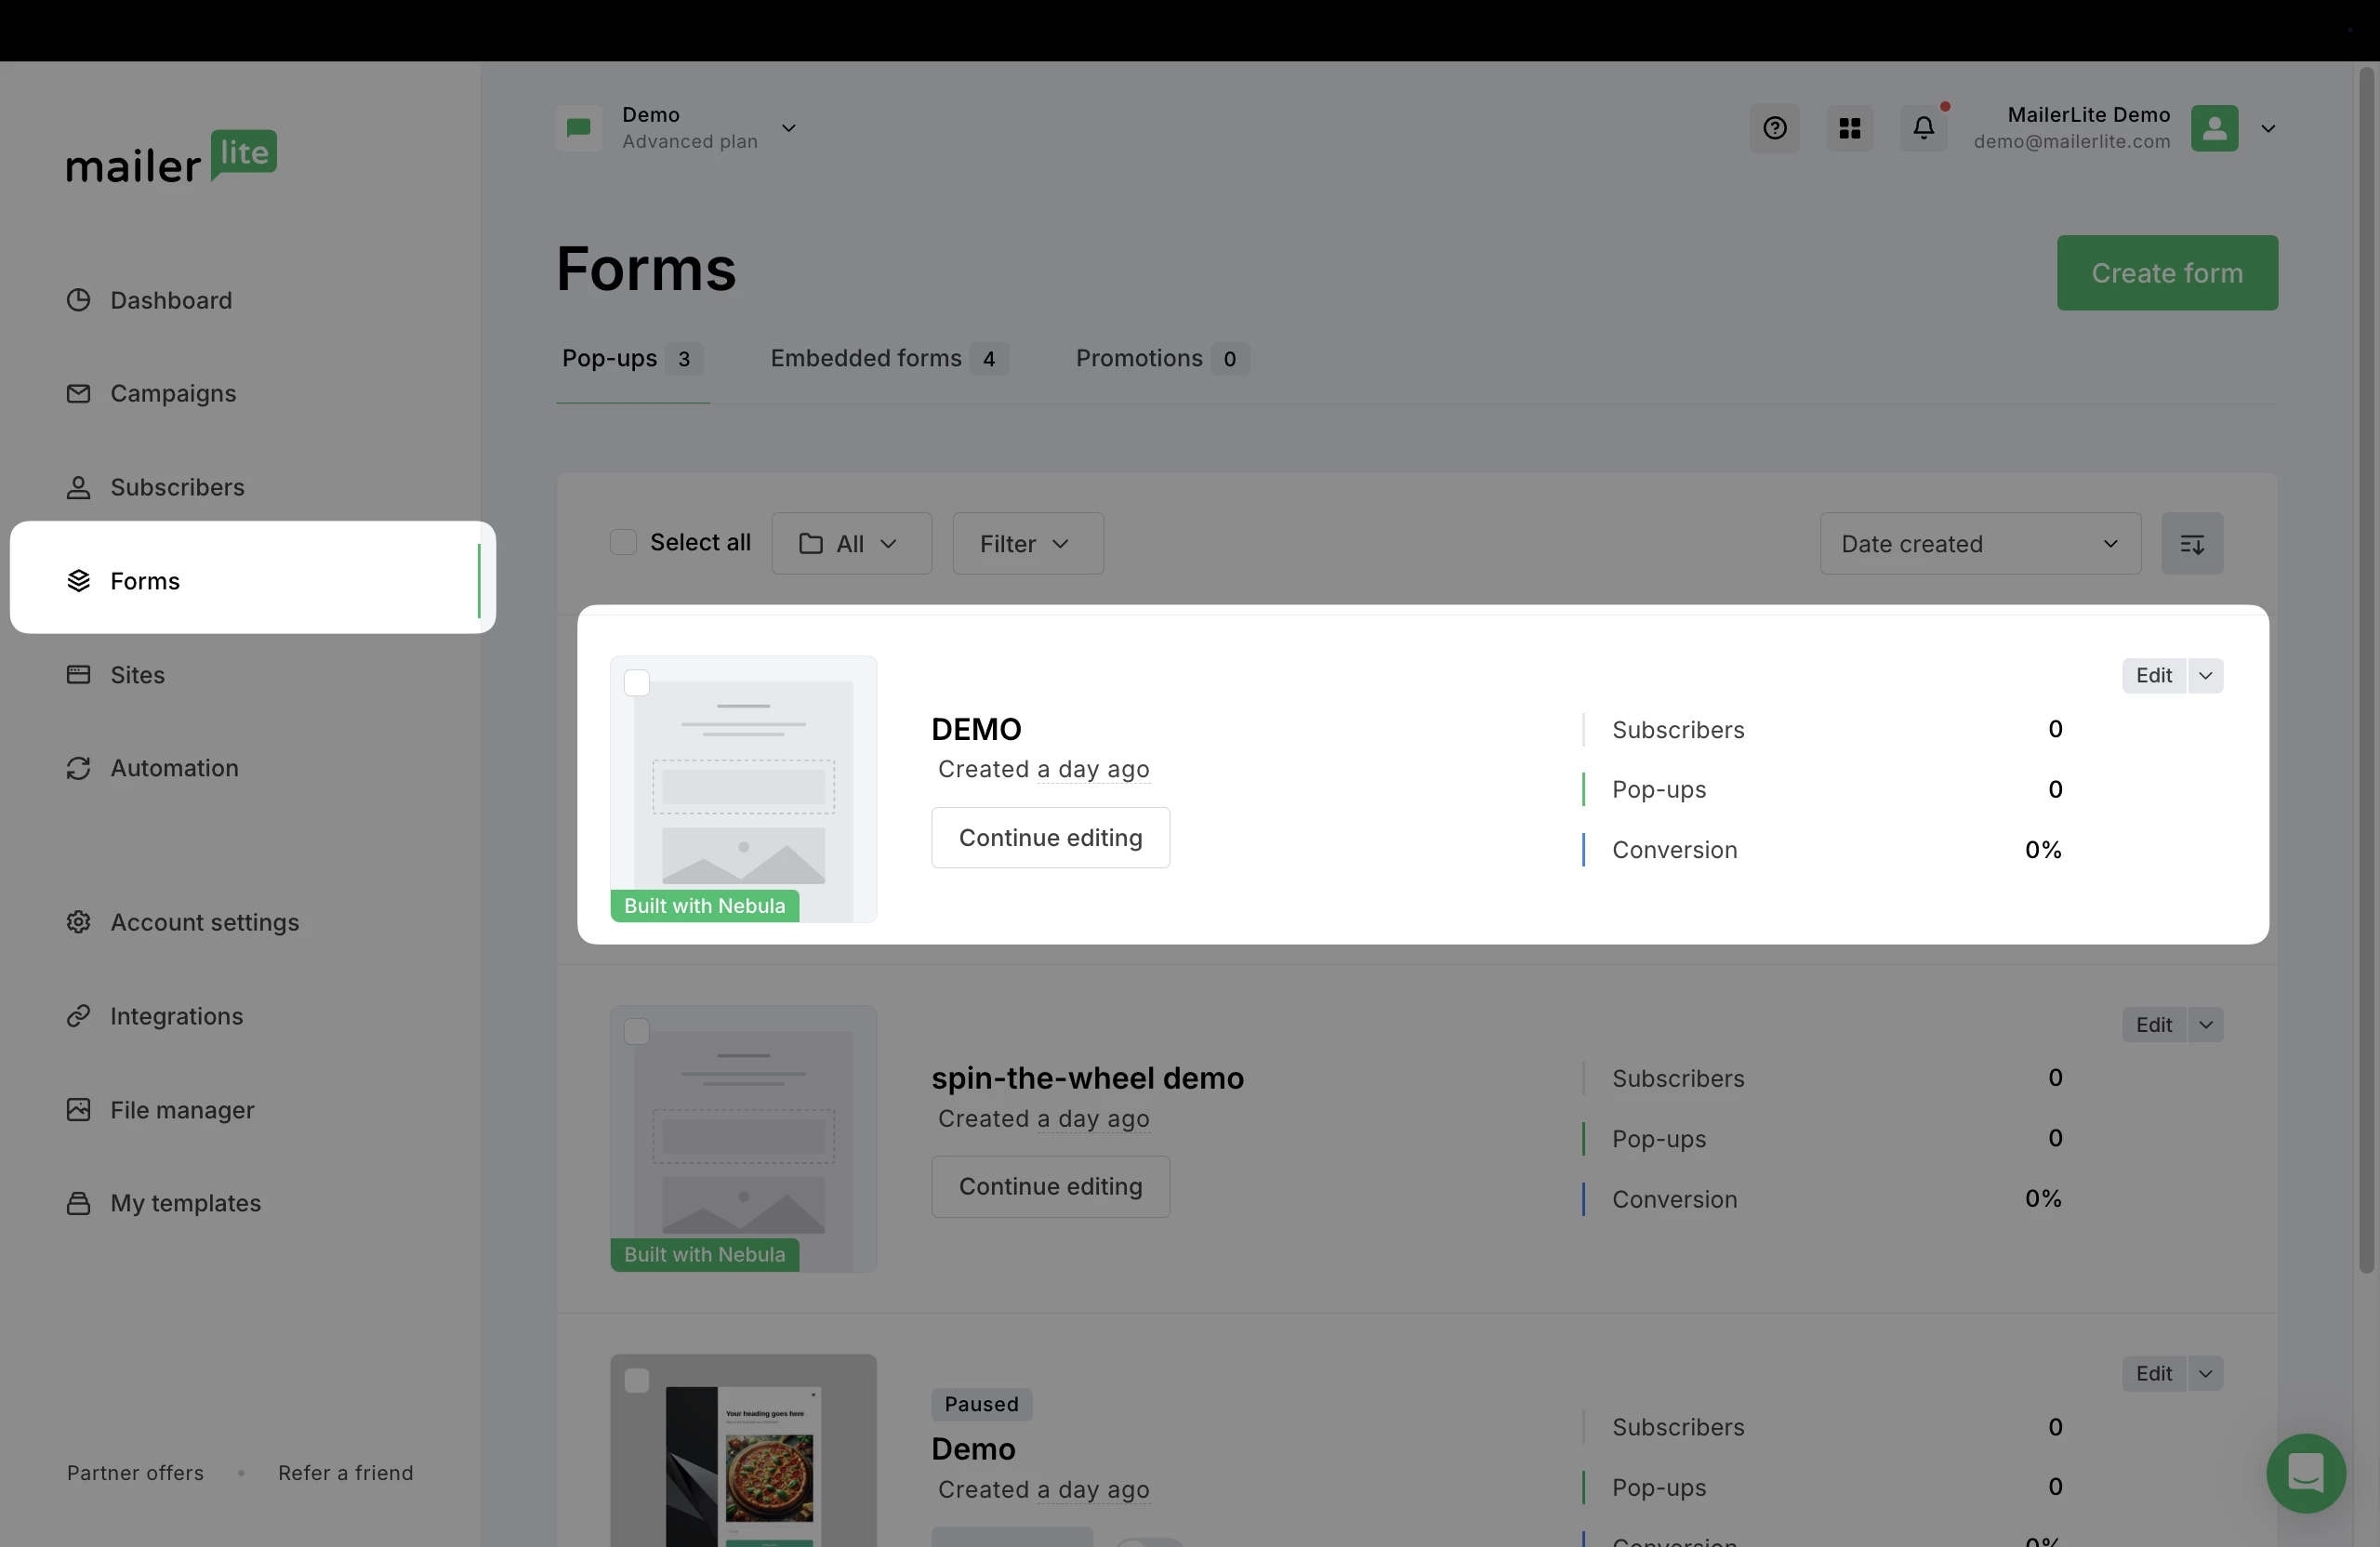Check the DEMO form checkbox
Screen dimensions: 2380x1547
pyautogui.click(x=637, y=683)
